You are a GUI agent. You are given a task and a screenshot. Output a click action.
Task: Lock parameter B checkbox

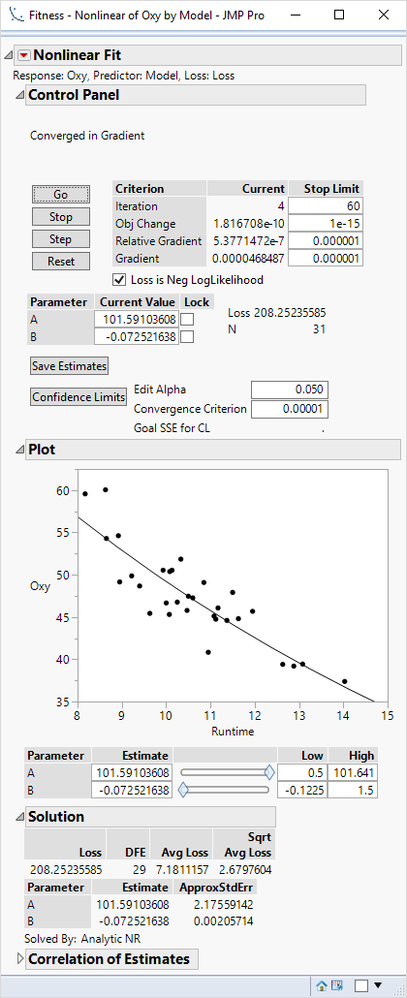coord(187,337)
